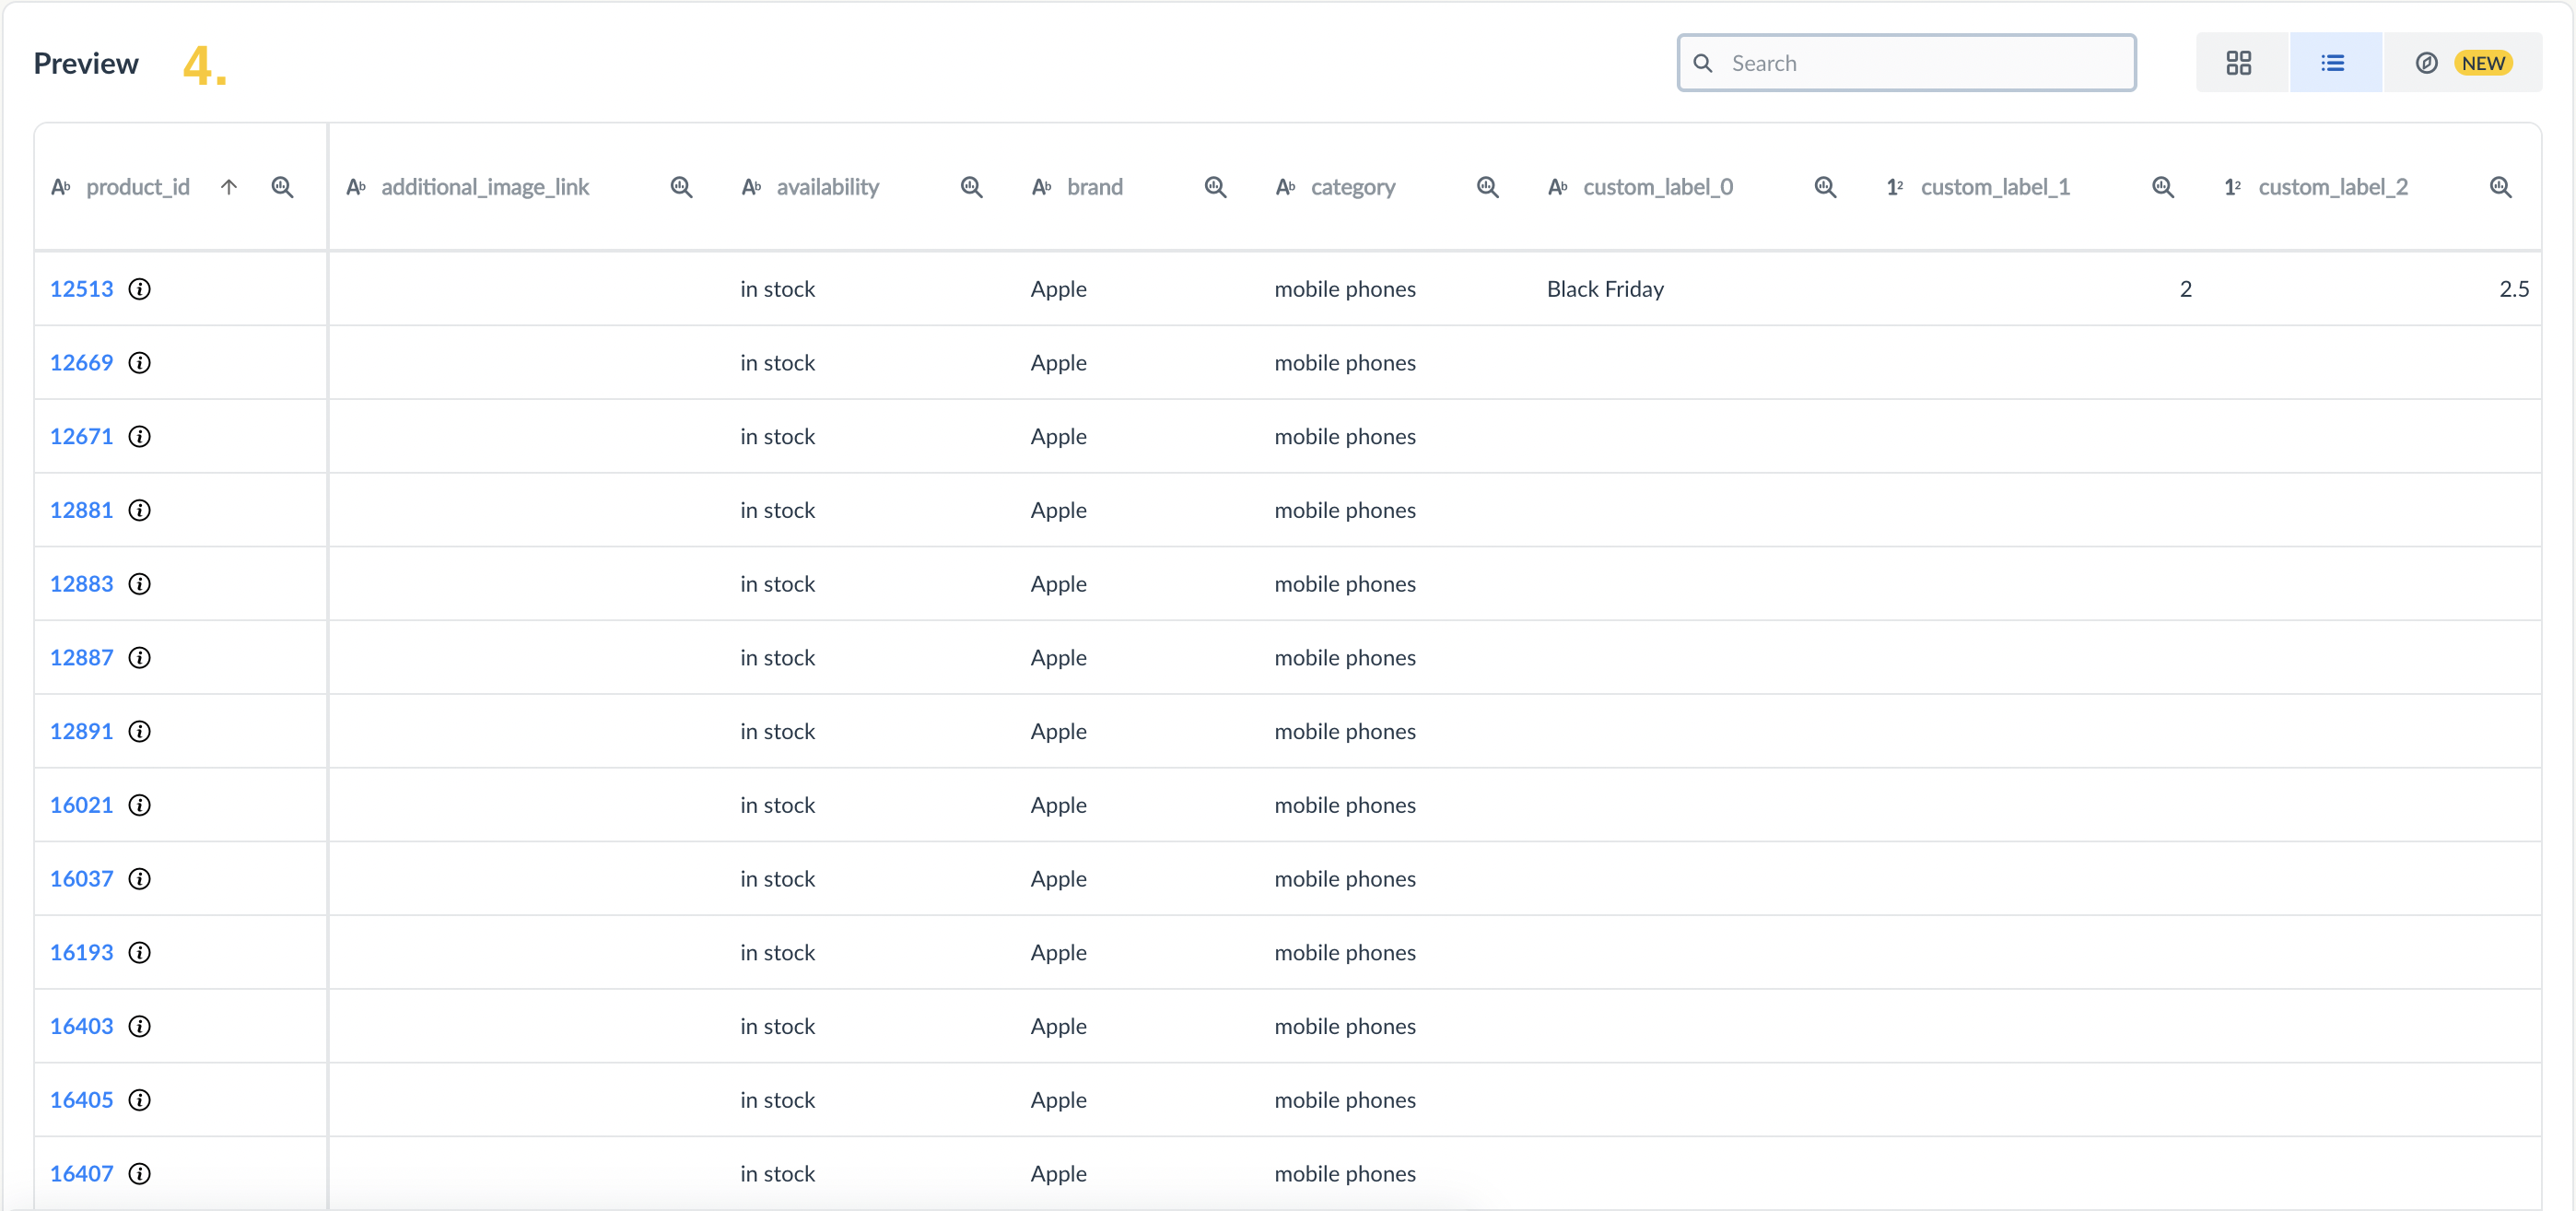Click custom_label_2 column magnifier icon

coord(2500,187)
